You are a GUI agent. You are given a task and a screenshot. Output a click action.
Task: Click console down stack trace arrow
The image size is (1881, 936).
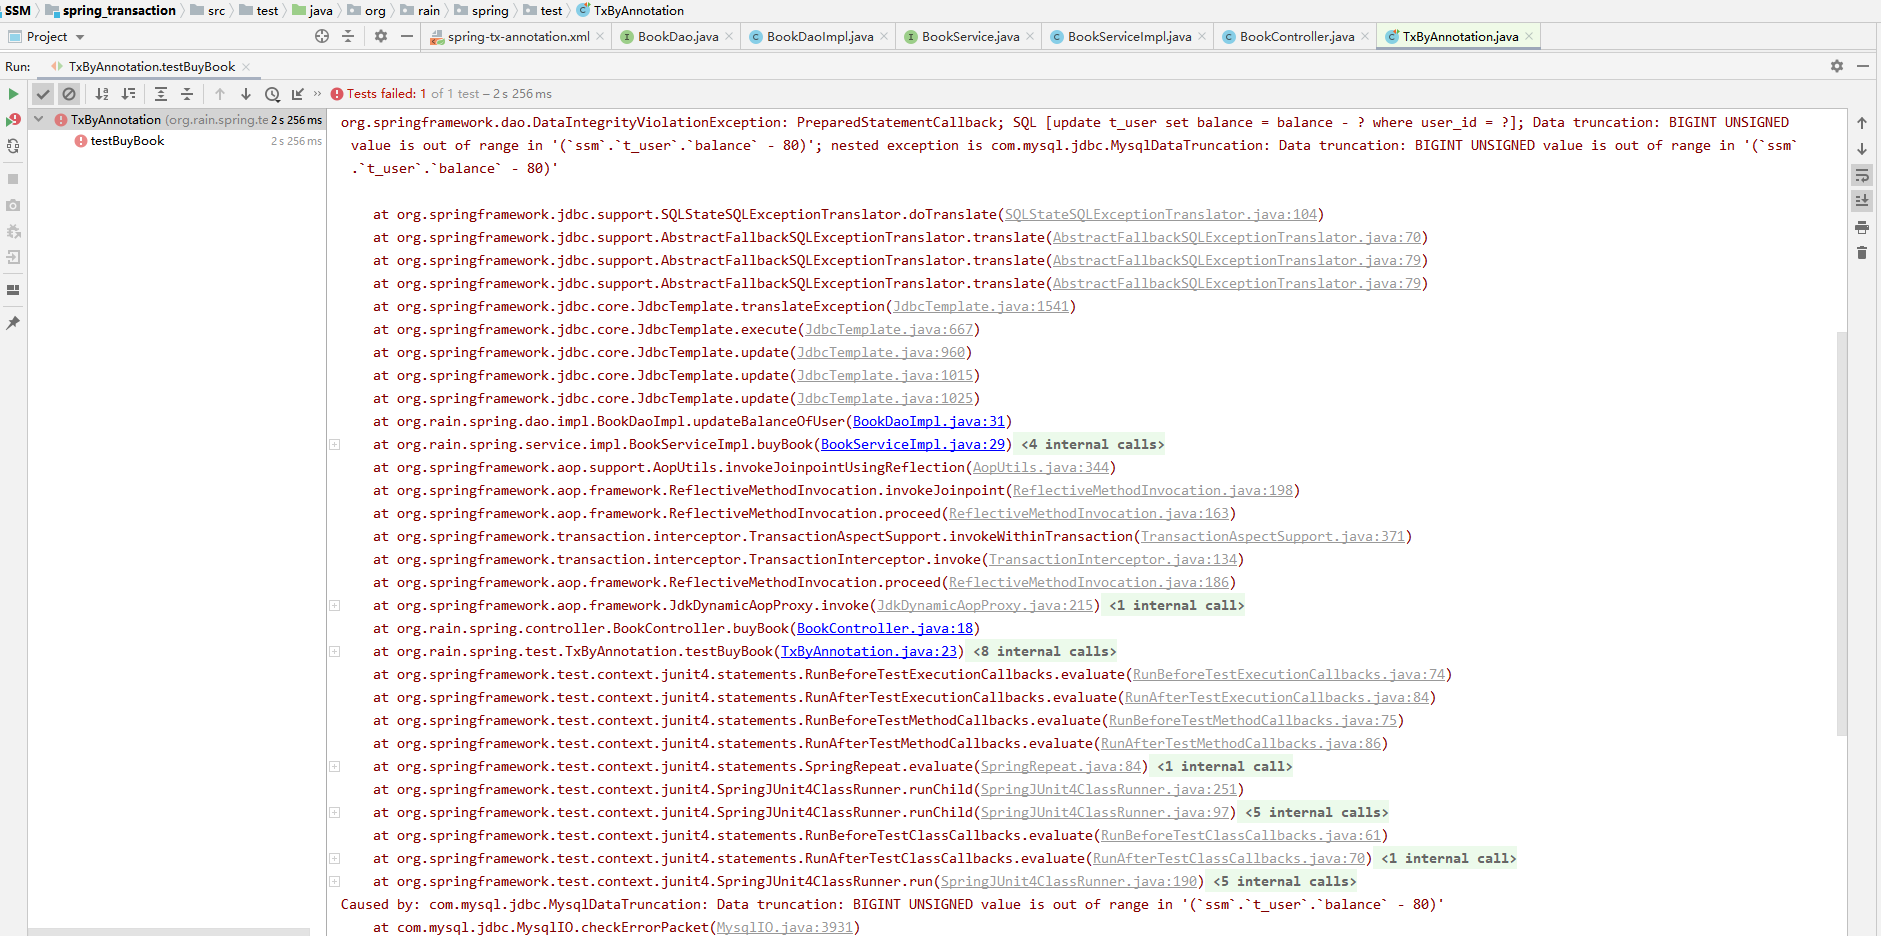click(1862, 149)
